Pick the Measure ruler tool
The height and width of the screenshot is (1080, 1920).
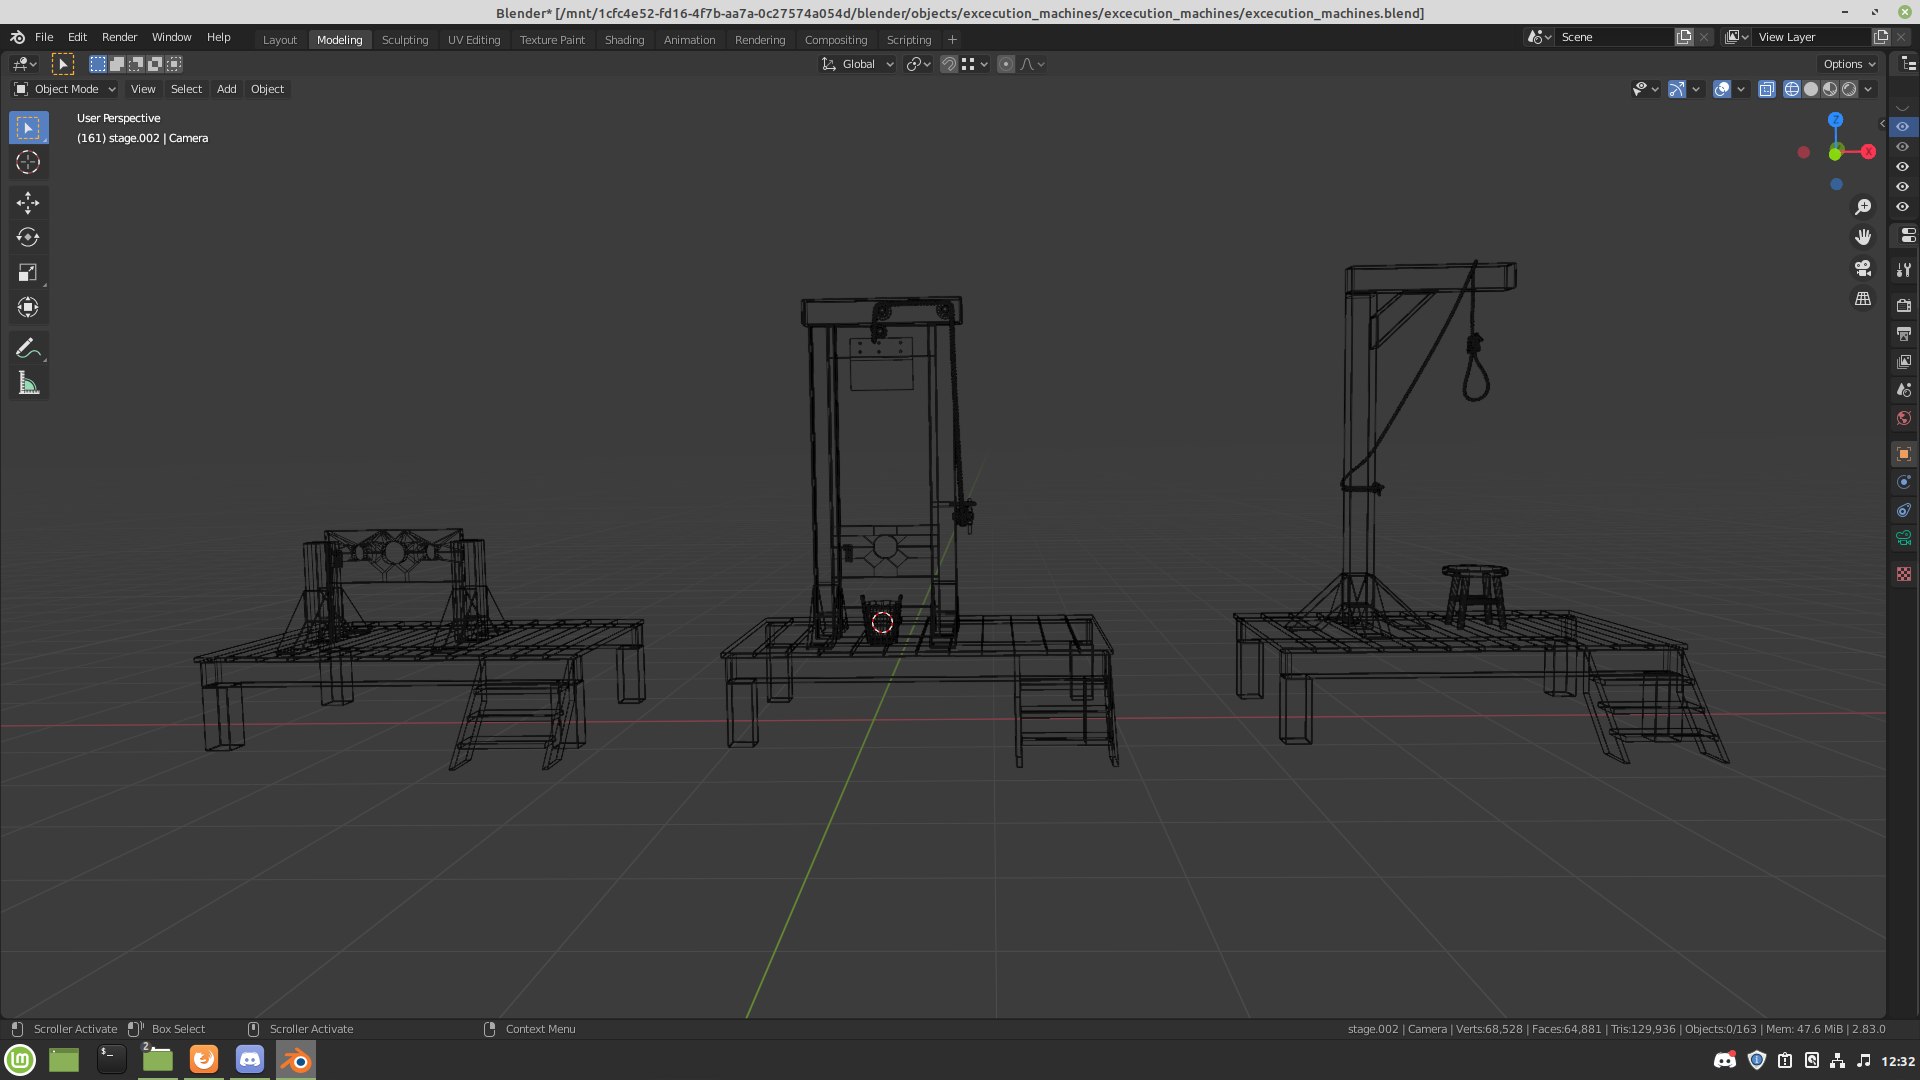click(x=28, y=383)
